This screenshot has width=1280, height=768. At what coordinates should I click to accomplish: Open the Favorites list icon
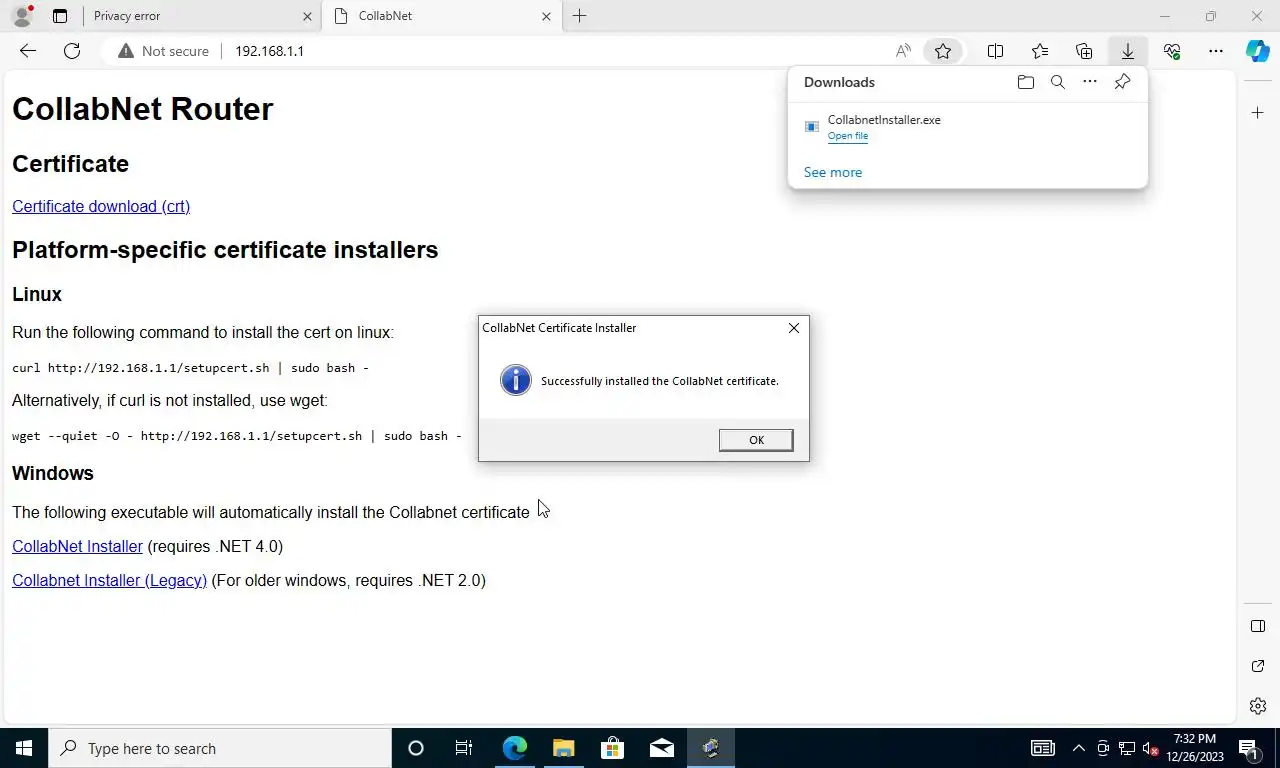point(1040,51)
